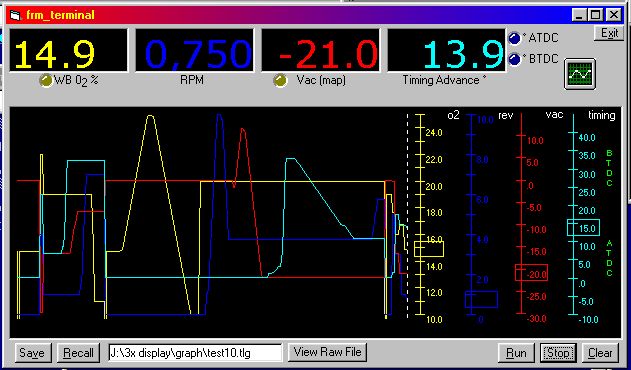The height and width of the screenshot is (370, 631).
Task: Click the frm_terminal title bar icon
Action: 15,16
